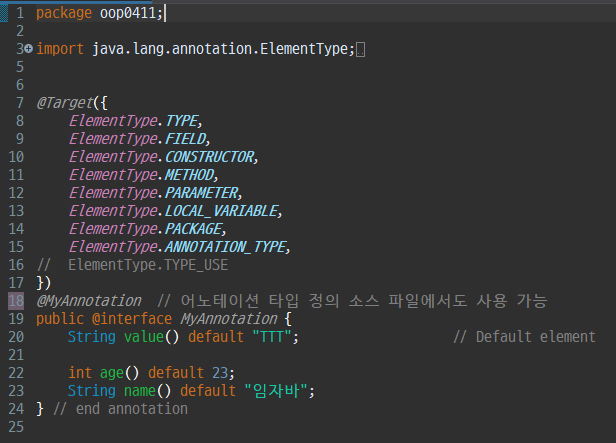Image resolution: width=616 pixels, height=443 pixels.
Task: Click the PACKAGE constant on line 14
Action: tap(193, 229)
